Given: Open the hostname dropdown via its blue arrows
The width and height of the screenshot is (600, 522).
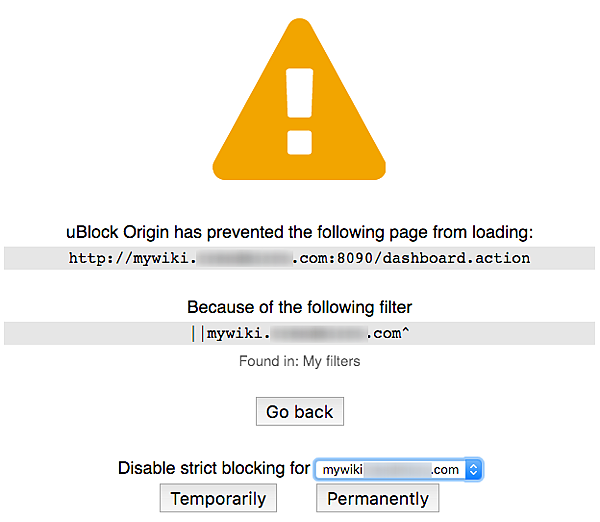Looking at the screenshot, I should (474, 469).
